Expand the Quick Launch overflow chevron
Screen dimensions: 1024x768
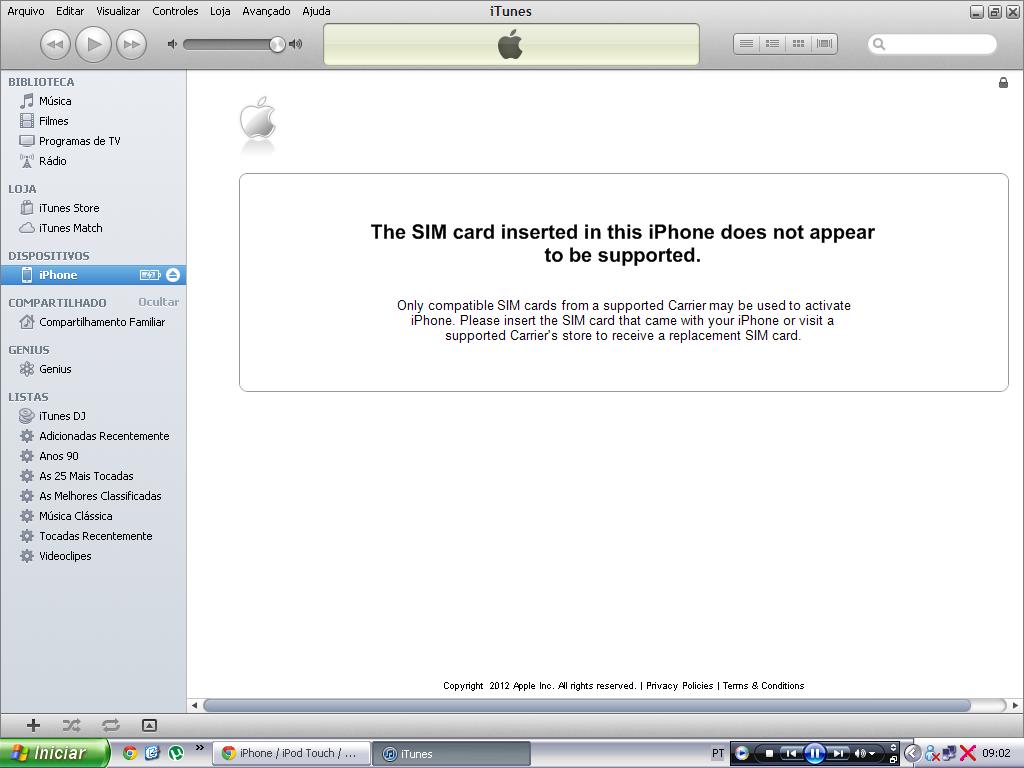click(199, 748)
